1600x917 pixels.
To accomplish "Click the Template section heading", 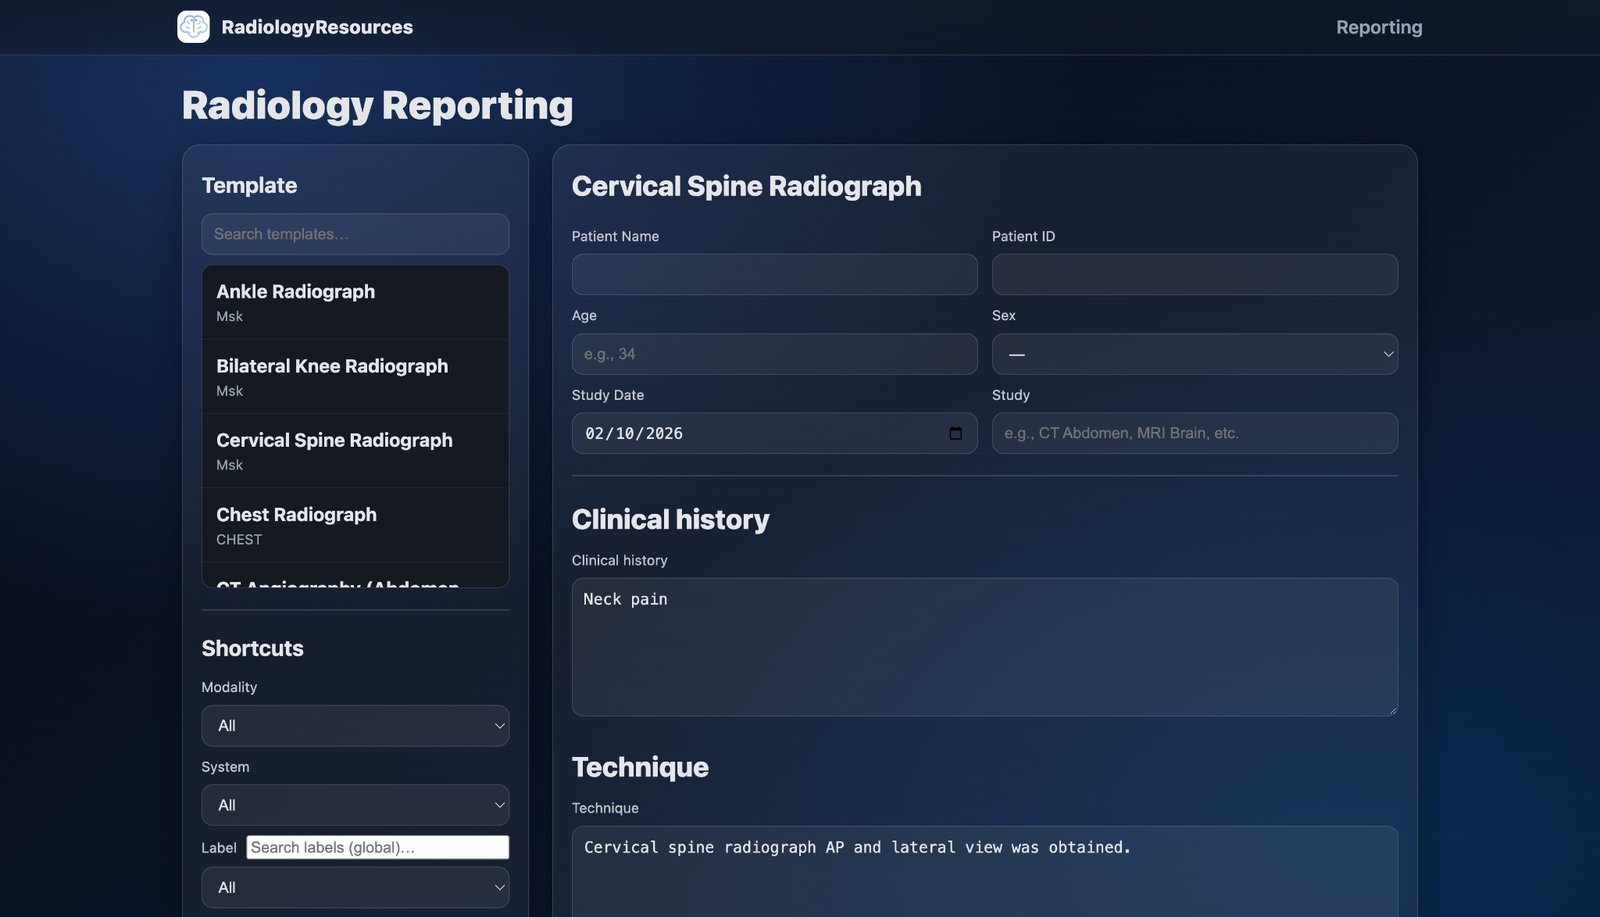I will pyautogui.click(x=249, y=185).
